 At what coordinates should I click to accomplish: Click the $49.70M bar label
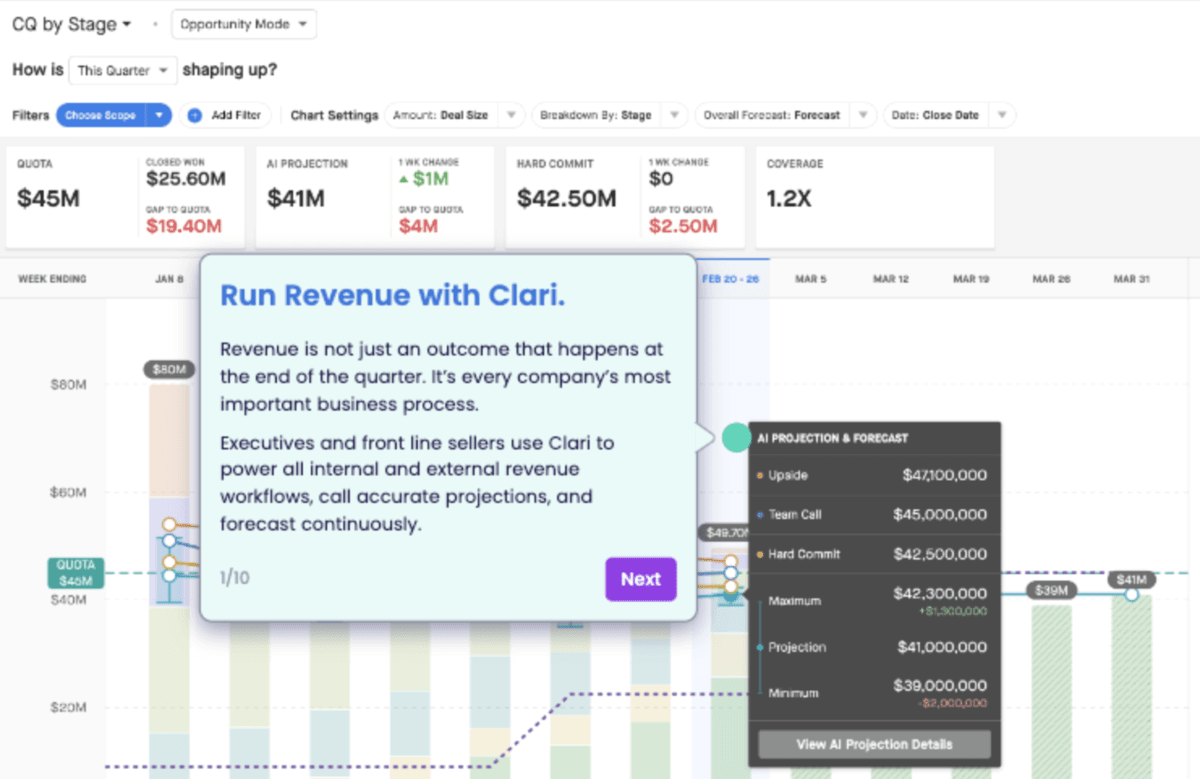727,533
